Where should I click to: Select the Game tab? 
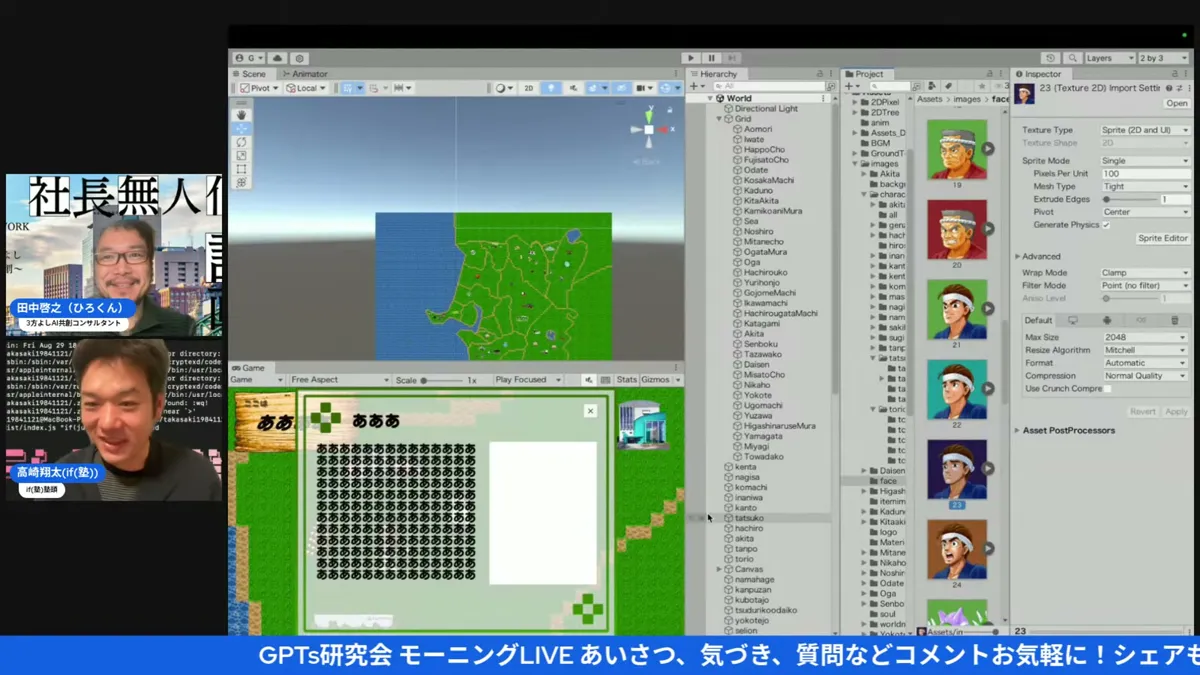coord(249,368)
